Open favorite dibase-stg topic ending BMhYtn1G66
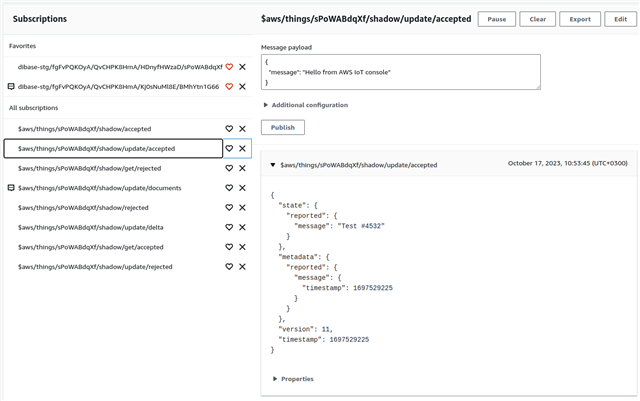The image size is (640, 401). click(x=118, y=86)
